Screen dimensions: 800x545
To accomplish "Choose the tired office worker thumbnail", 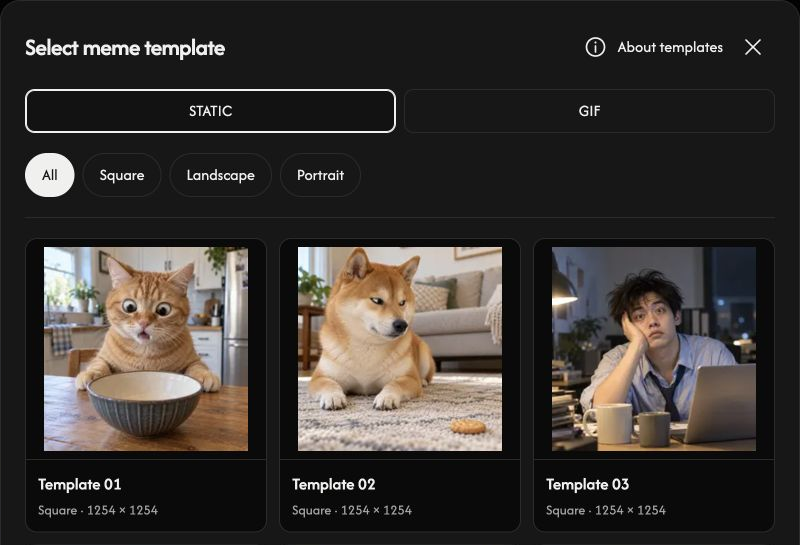I will [x=654, y=349].
